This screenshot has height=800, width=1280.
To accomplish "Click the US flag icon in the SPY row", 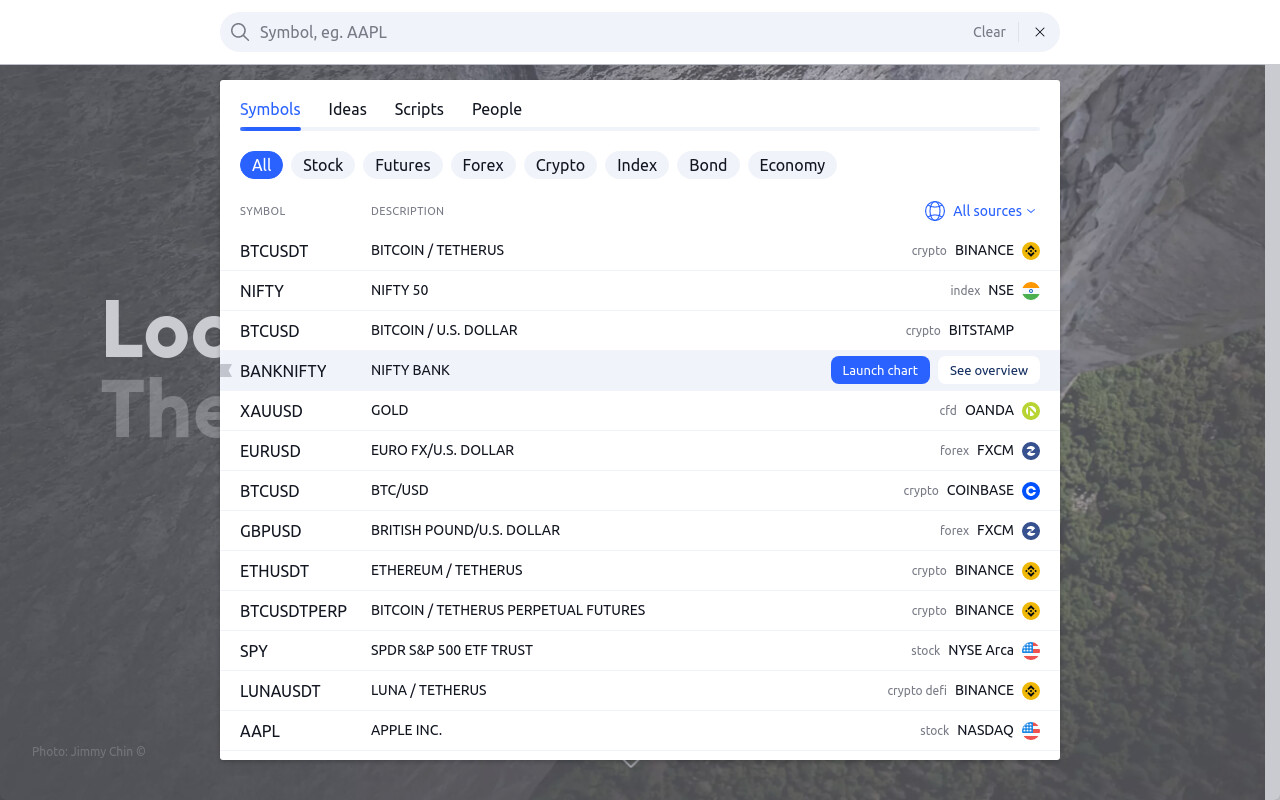I will coord(1031,651).
